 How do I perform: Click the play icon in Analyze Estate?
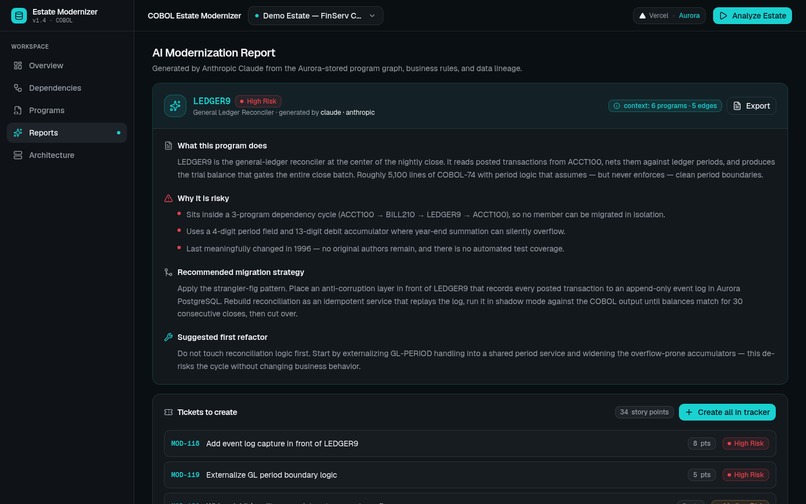pyautogui.click(x=723, y=16)
